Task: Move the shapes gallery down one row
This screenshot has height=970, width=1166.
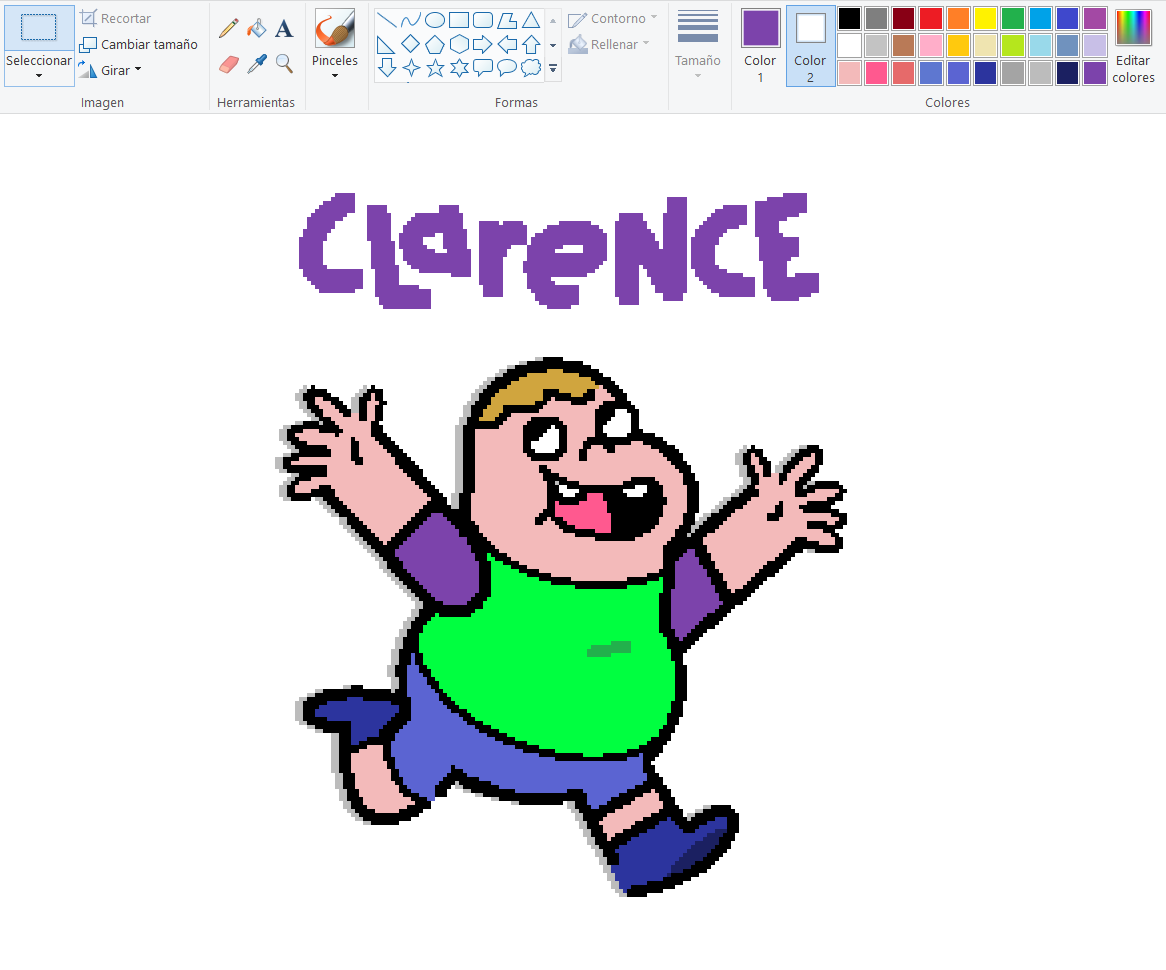Action: (x=553, y=45)
